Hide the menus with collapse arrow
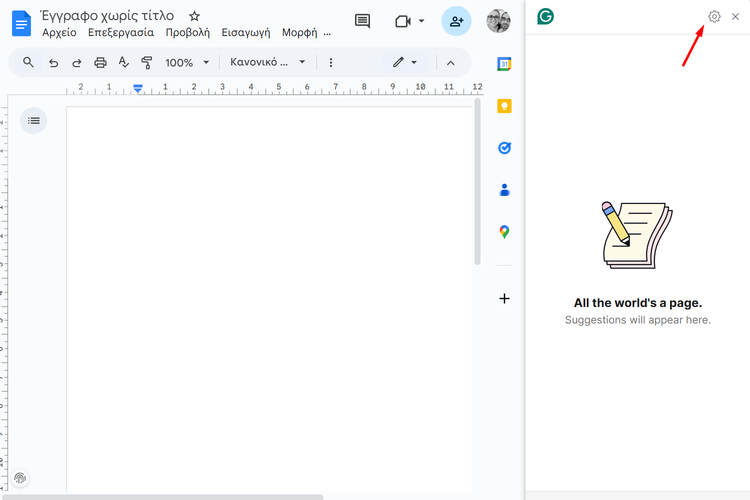The width and height of the screenshot is (750, 500). click(450, 62)
